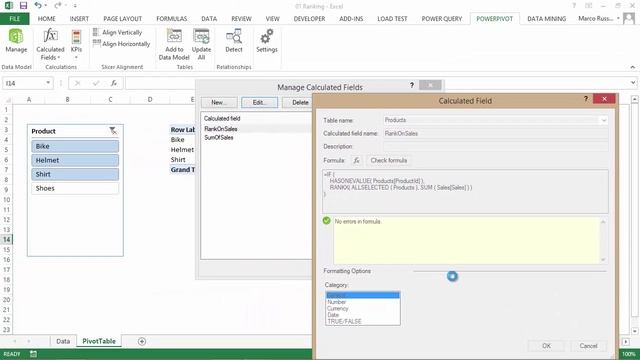The width and height of the screenshot is (640, 360).
Task: Open the fx function picker in the Calculated Field dialog
Action: [356, 160]
